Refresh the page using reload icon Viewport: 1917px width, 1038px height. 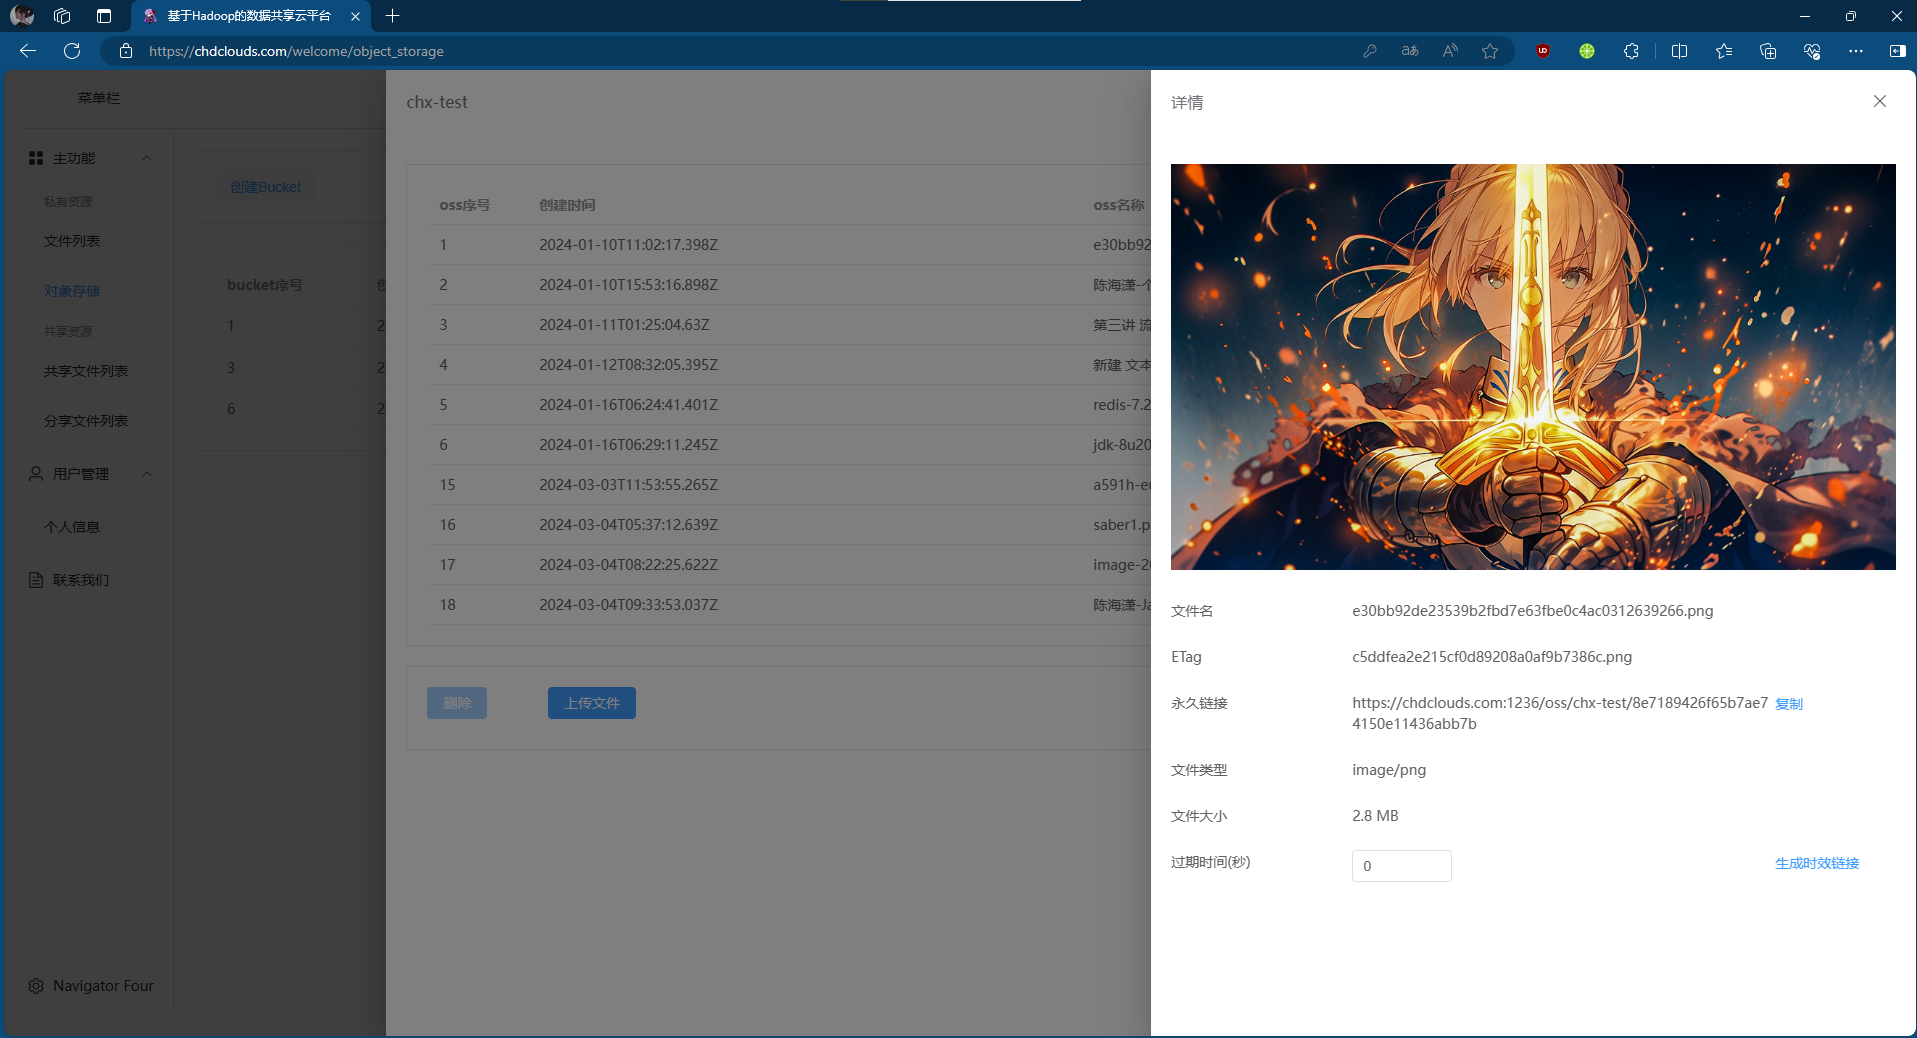click(72, 51)
